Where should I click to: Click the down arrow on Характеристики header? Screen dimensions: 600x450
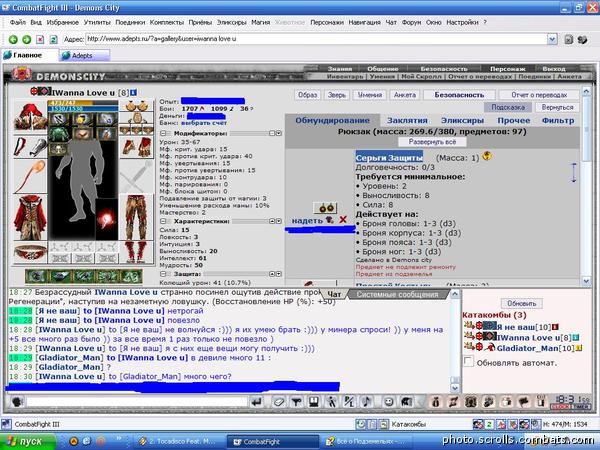point(279,221)
